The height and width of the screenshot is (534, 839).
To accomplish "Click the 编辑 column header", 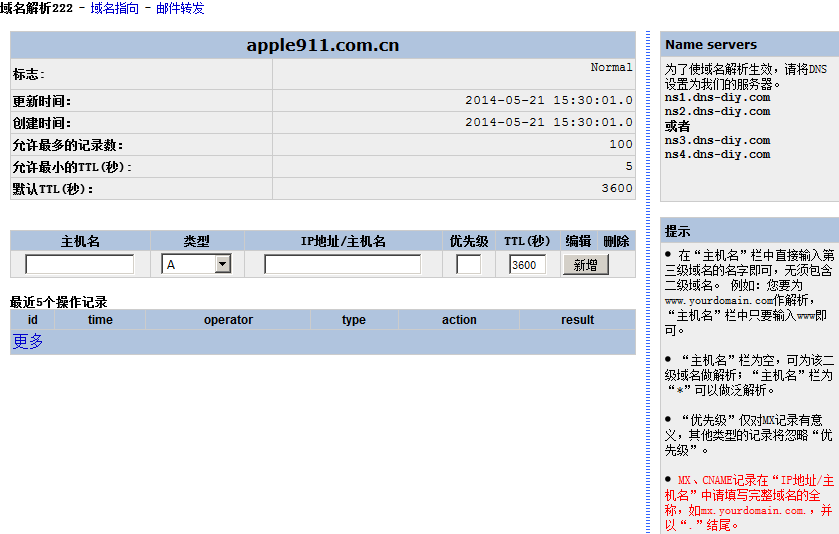I will 578,241.
